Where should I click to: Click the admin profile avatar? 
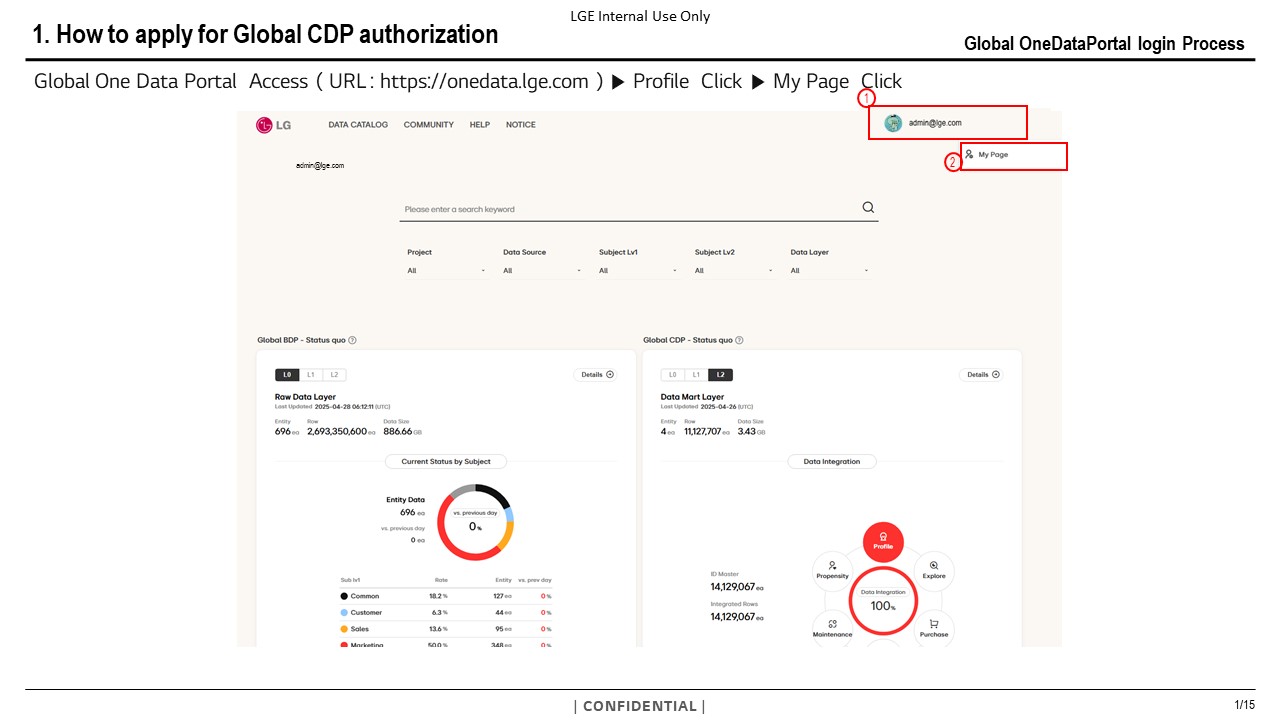893,123
